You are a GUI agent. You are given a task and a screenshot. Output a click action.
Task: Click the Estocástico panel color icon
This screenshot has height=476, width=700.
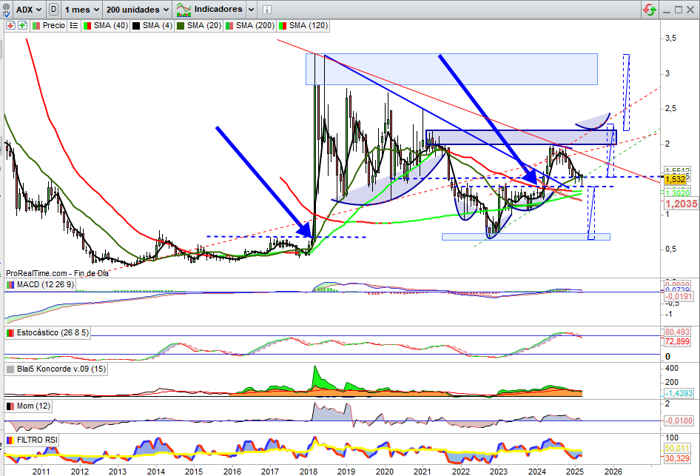point(10,333)
